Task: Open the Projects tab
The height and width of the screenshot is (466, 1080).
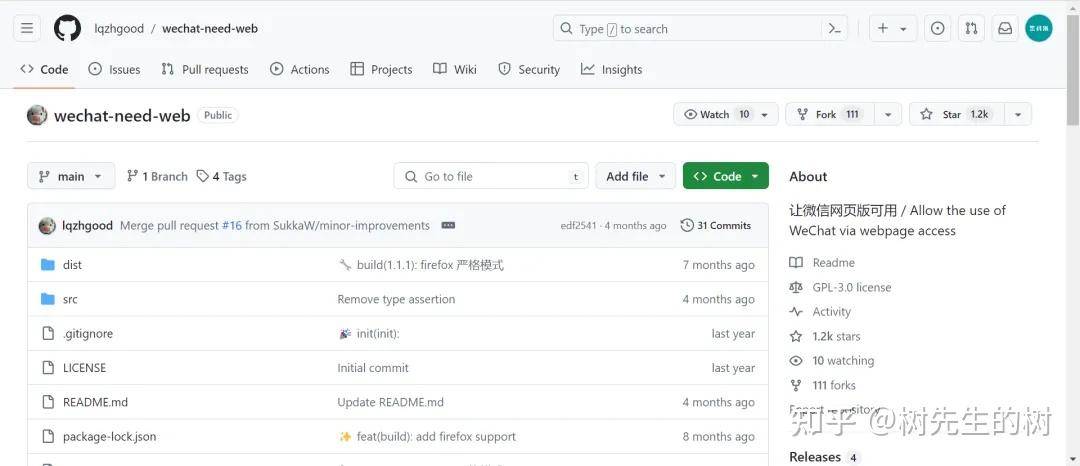Action: coord(381,70)
